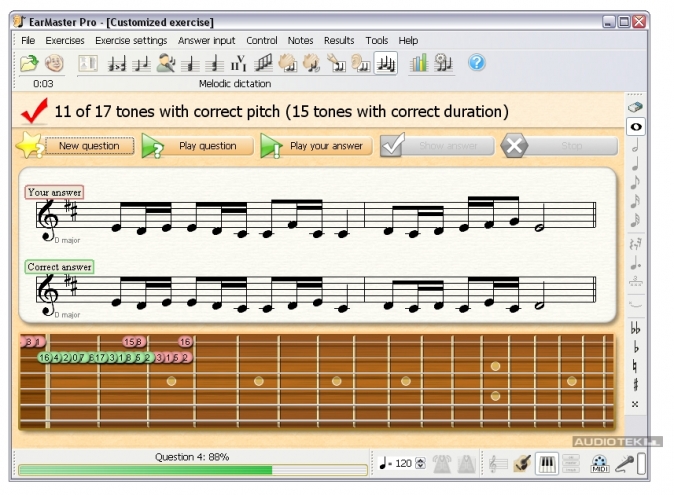Open the Help menu
The image size is (674, 495).
click(408, 40)
